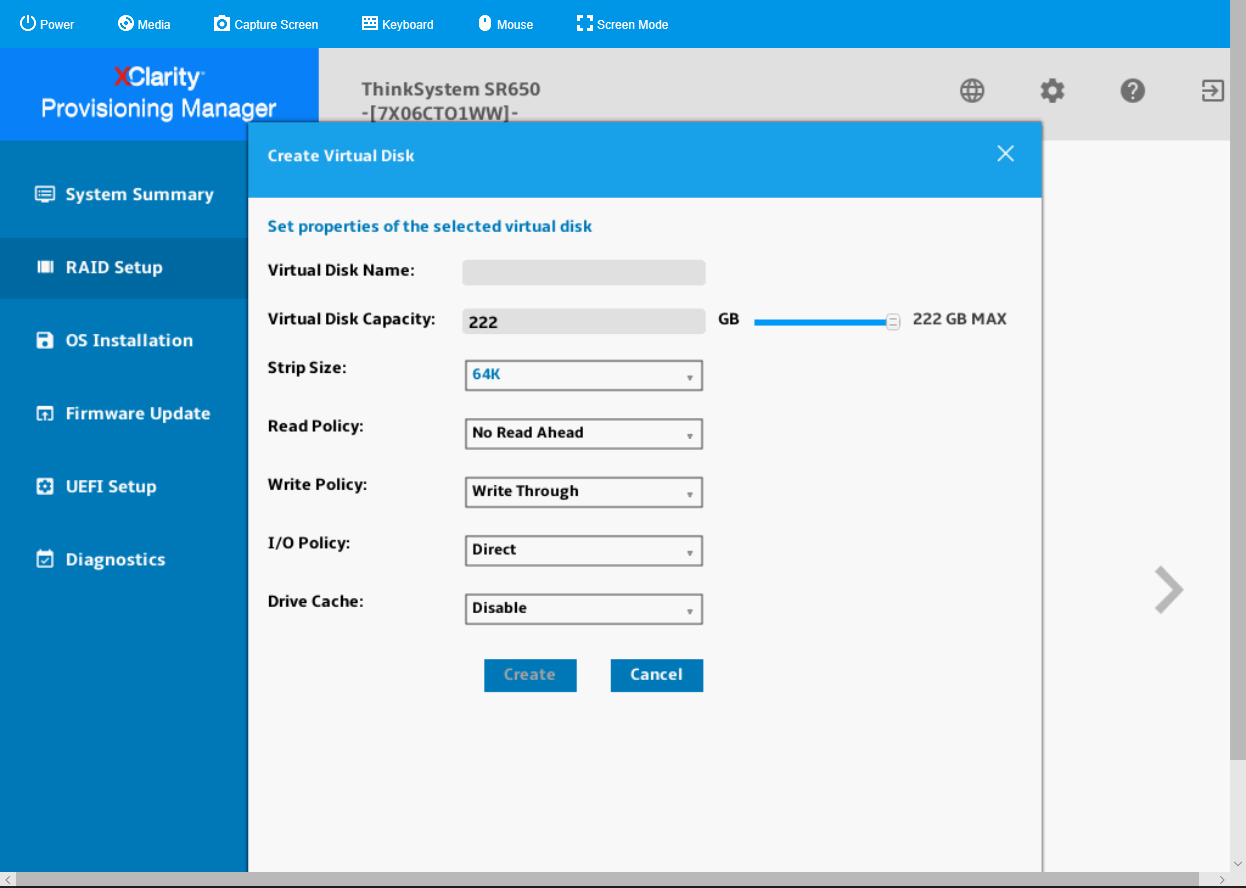Select Firmware Update in sidebar
1246x888 pixels.
[x=137, y=413]
